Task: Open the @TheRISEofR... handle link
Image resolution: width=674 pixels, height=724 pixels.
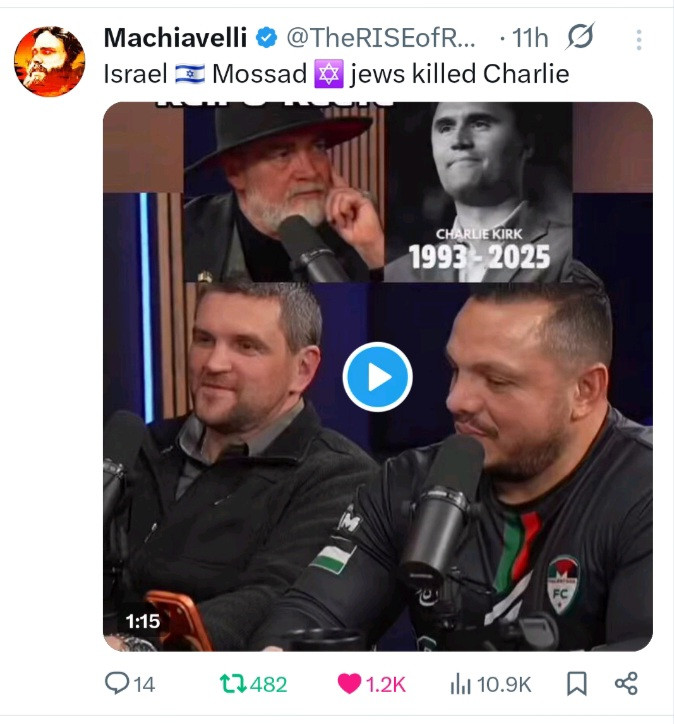Action: (381, 37)
